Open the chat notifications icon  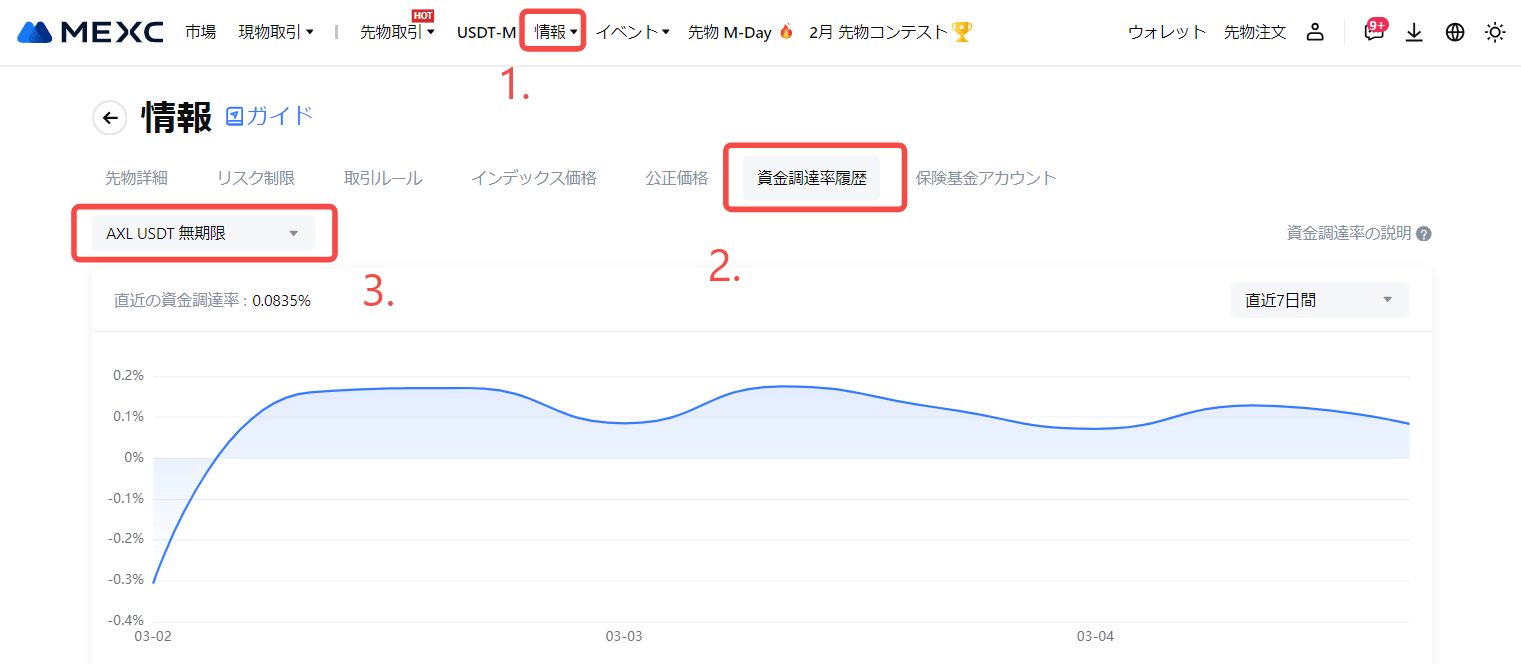click(x=1374, y=32)
